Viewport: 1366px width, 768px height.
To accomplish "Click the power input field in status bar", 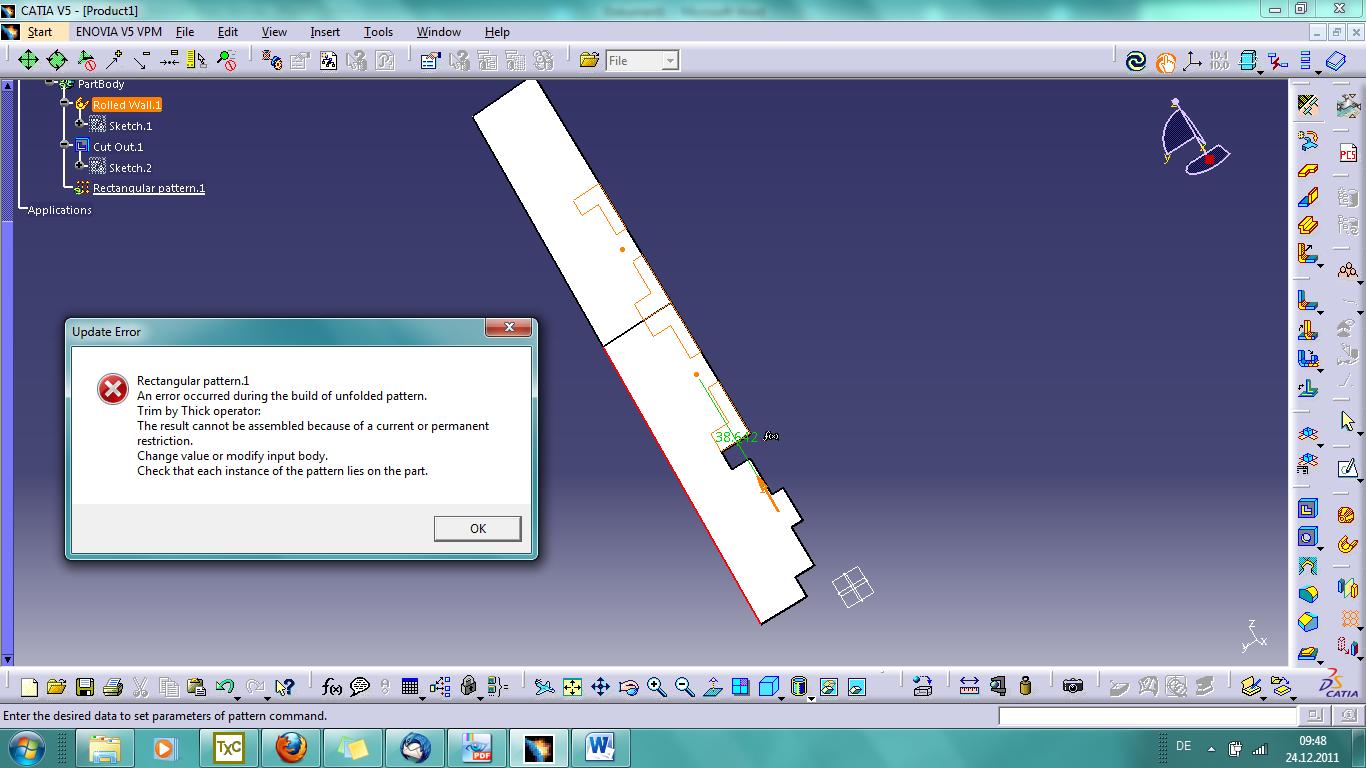I will pyautogui.click(x=1147, y=716).
